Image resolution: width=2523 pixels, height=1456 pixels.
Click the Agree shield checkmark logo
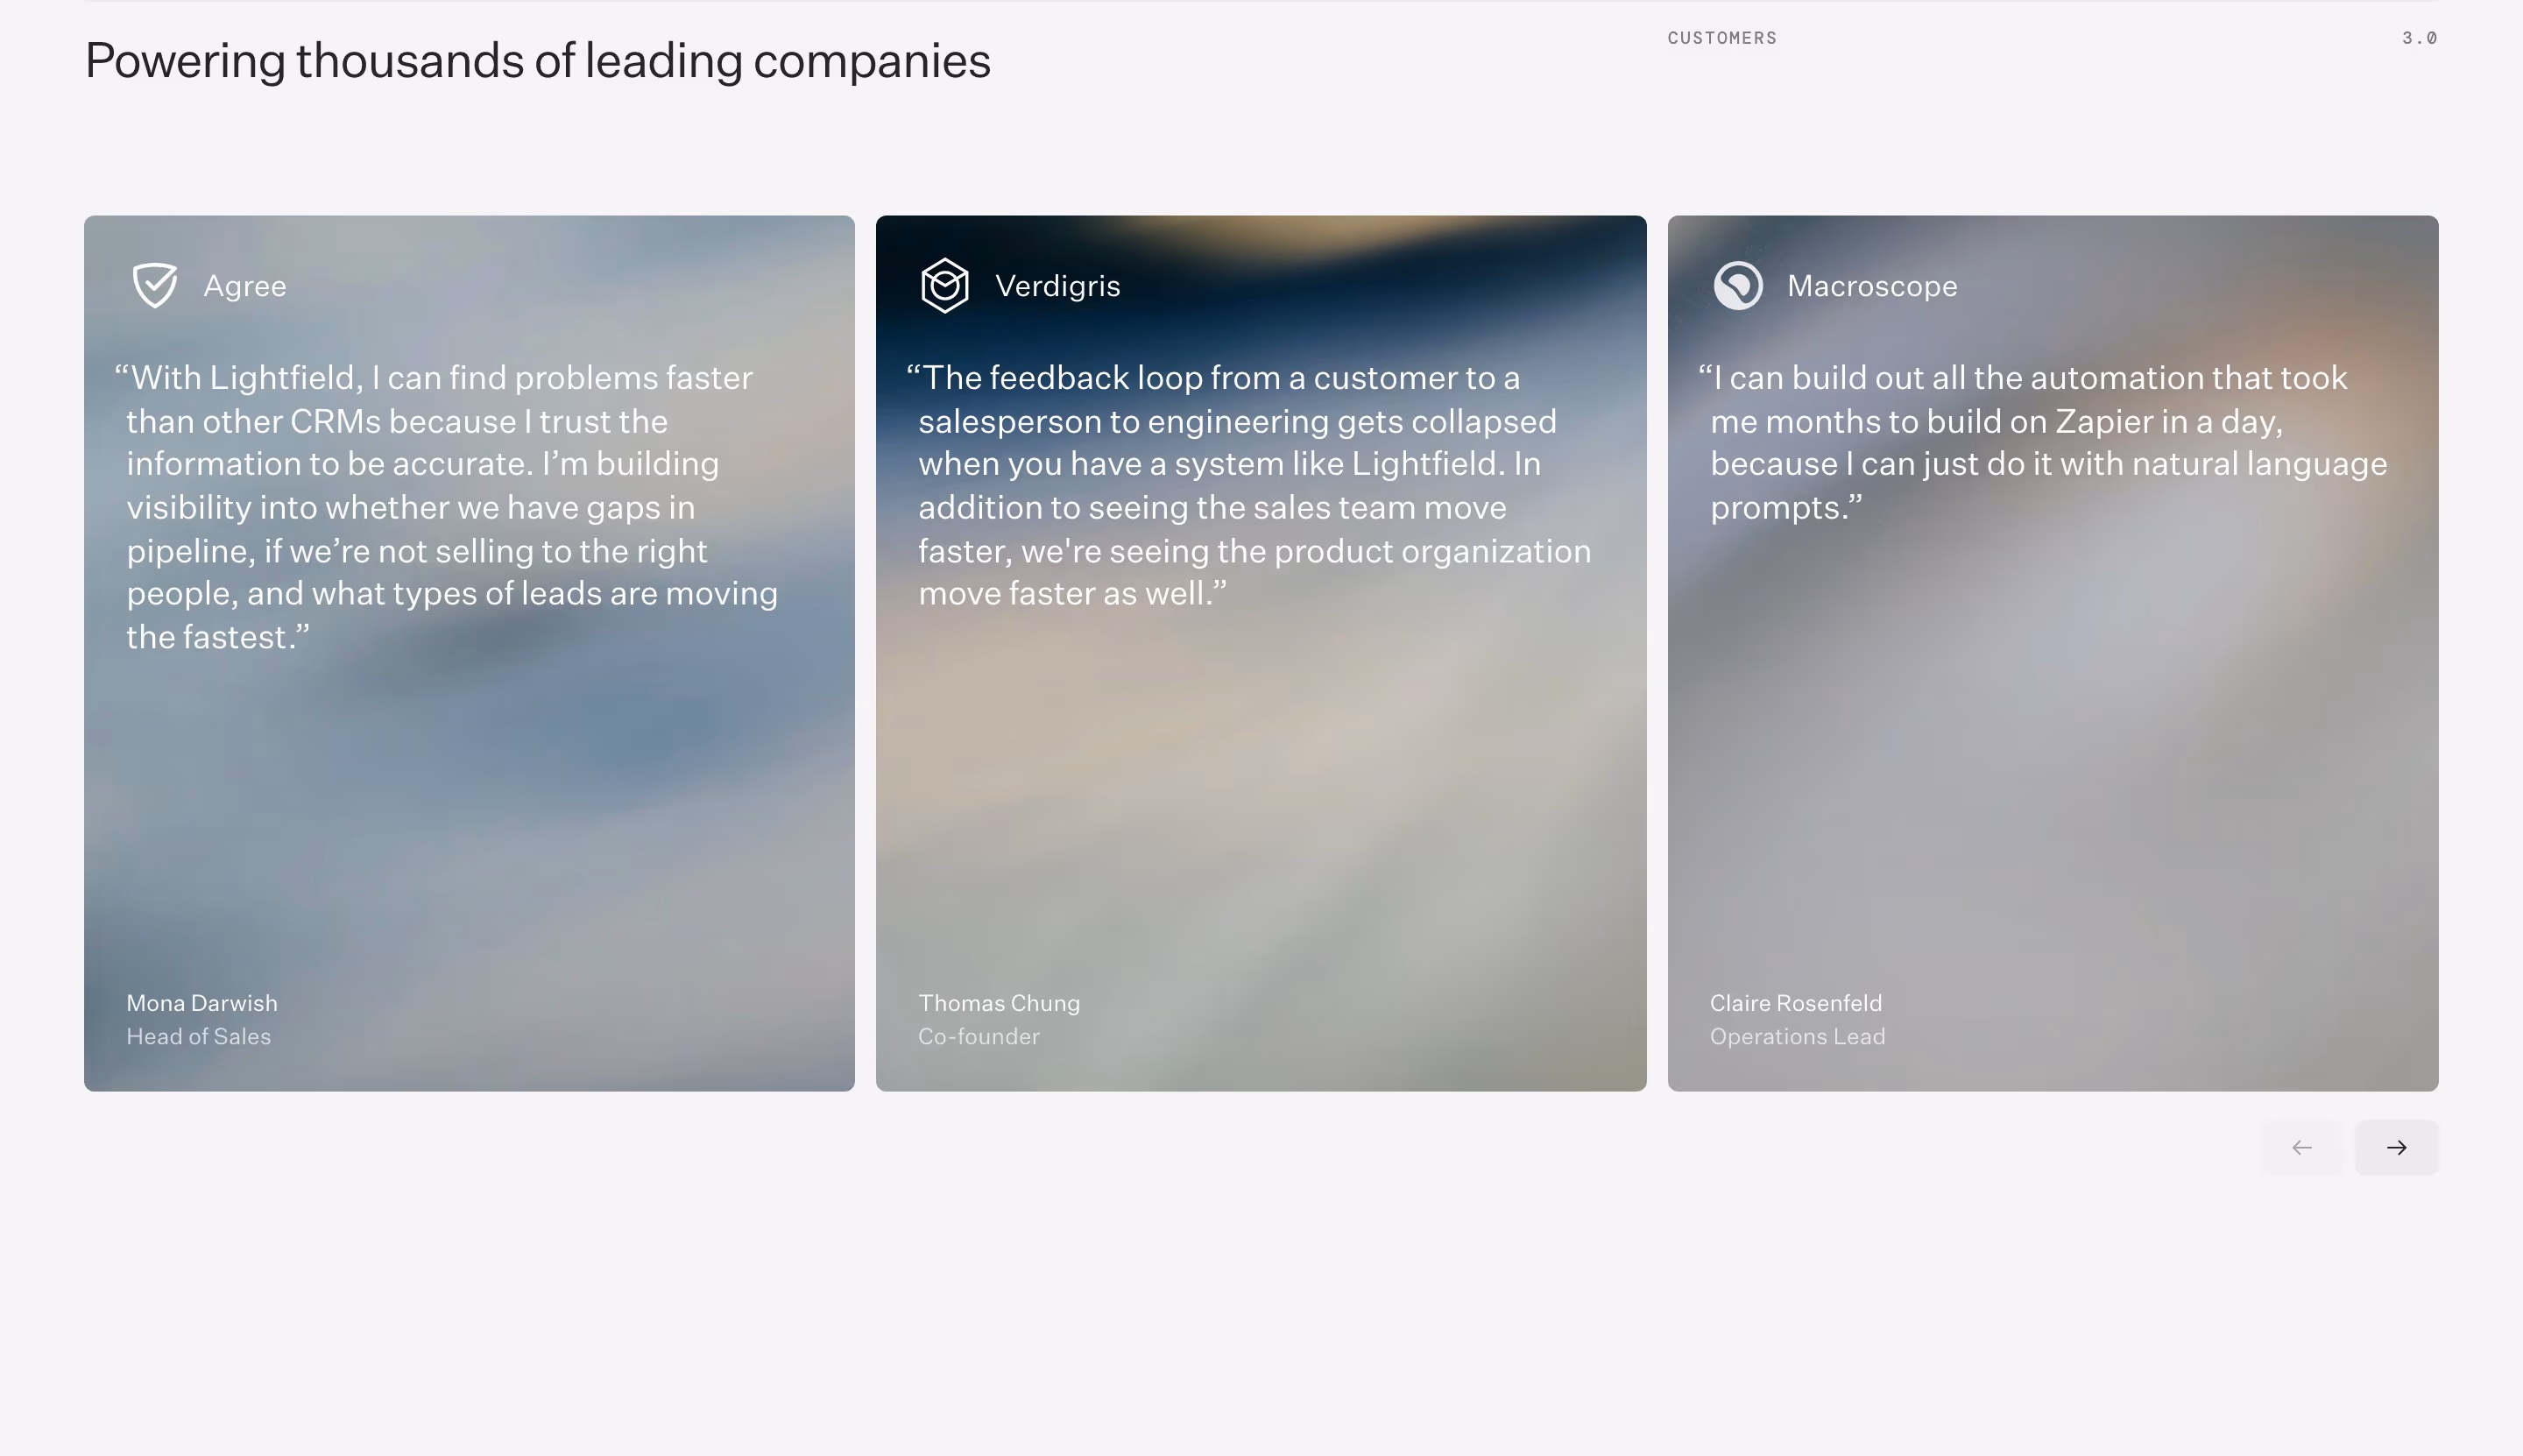pyautogui.click(x=155, y=286)
